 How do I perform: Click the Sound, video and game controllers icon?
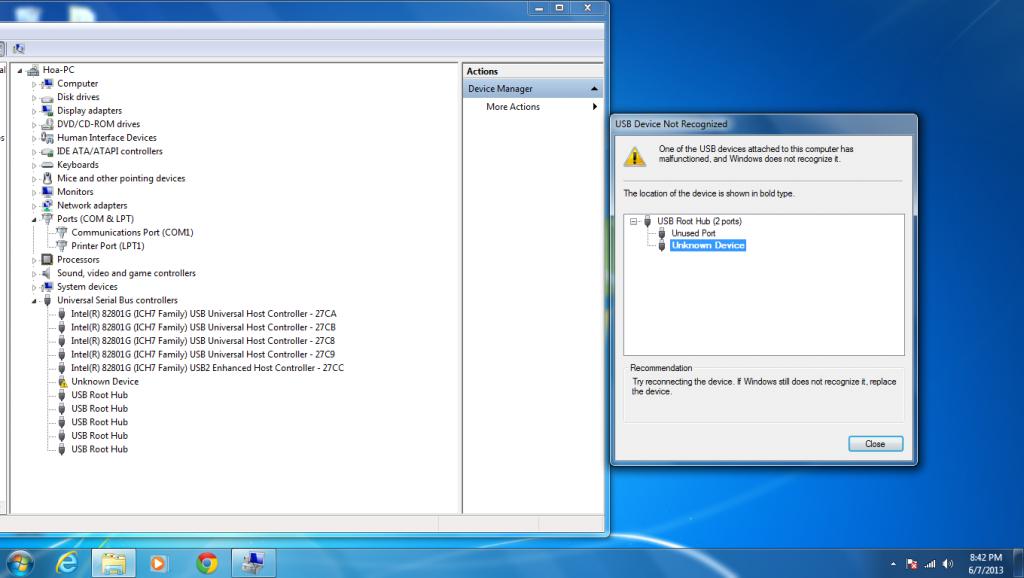(x=47, y=273)
